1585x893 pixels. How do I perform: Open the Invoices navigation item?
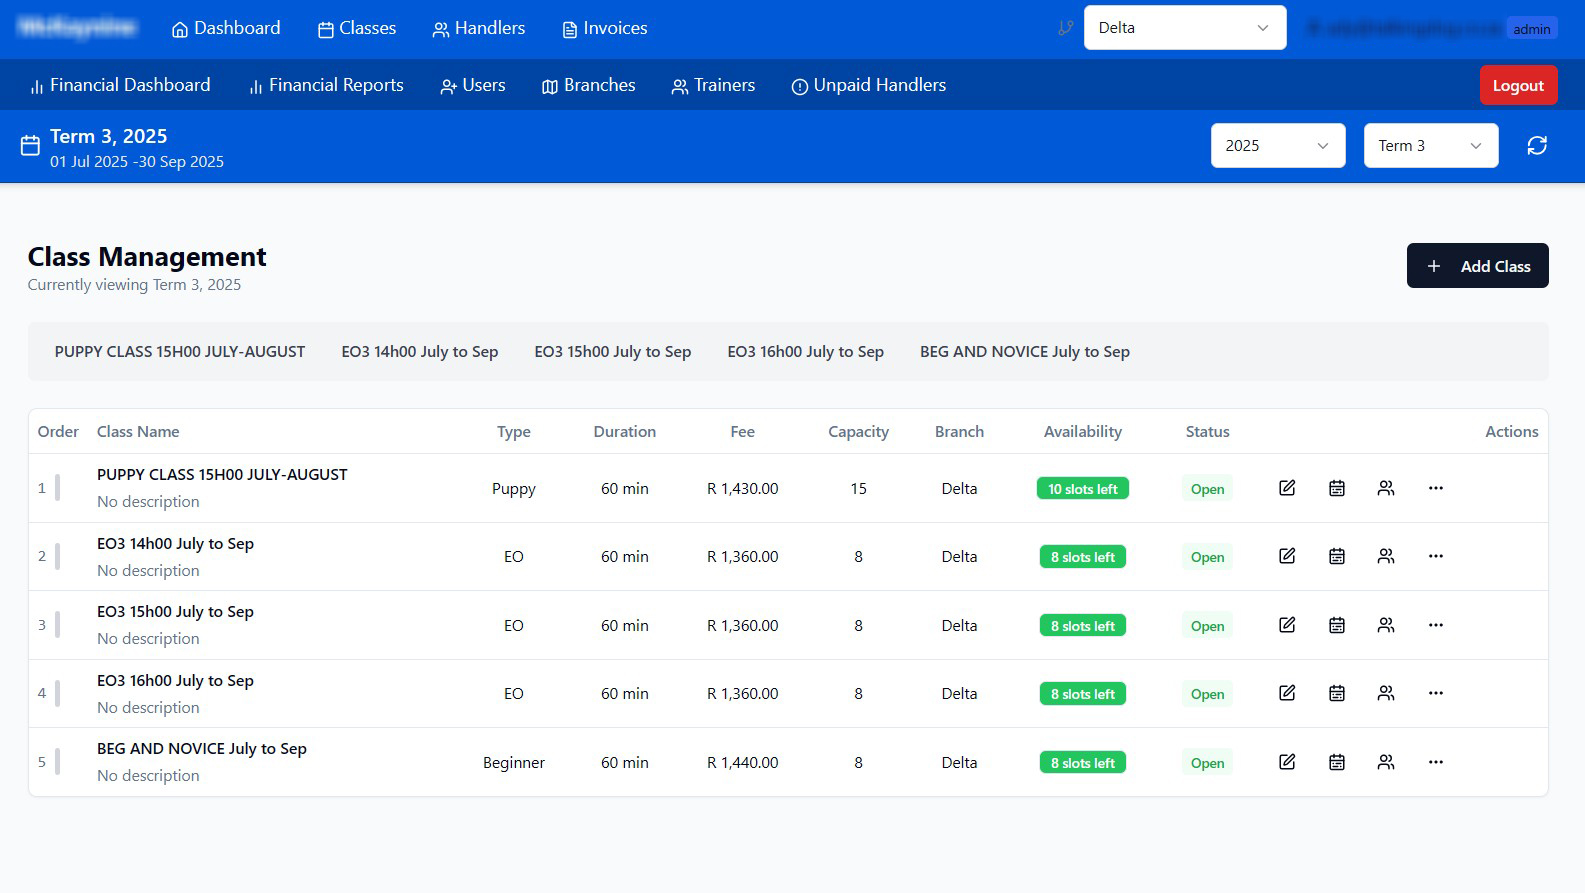(605, 28)
